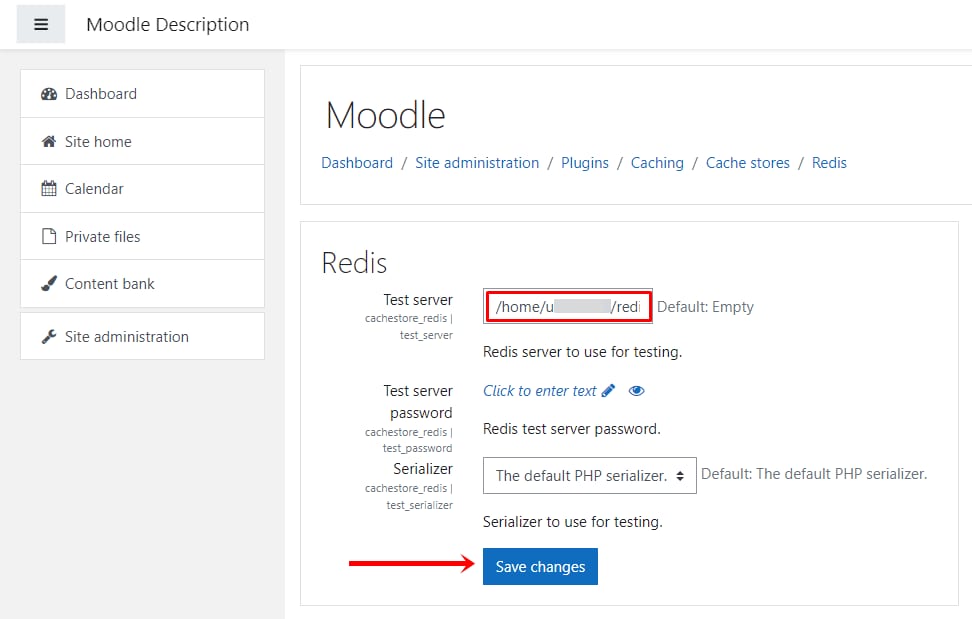Image resolution: width=972 pixels, height=619 pixels.
Task: Go to Calendar in the sidebar
Action: coord(143,188)
